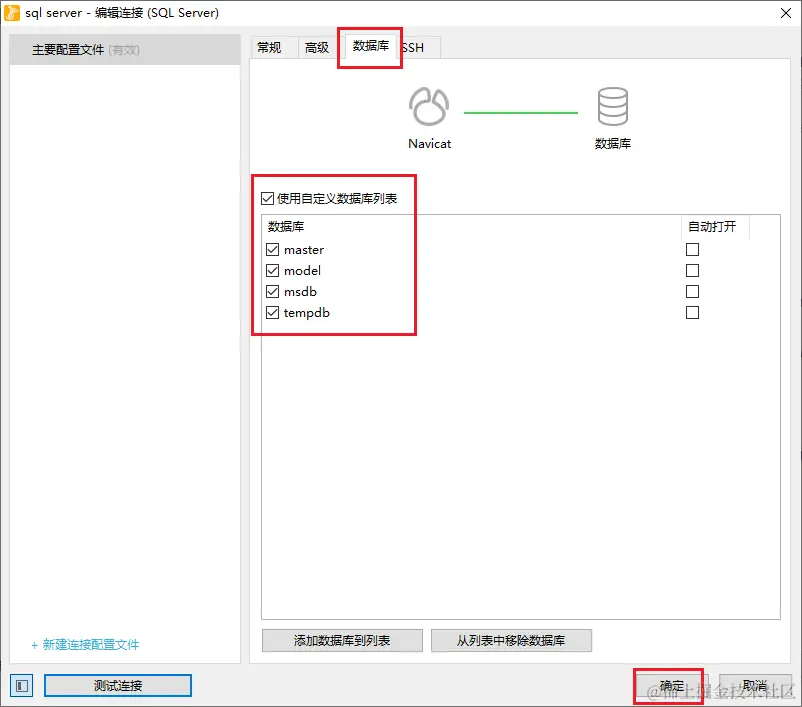Confirm with the 确定 button
The width and height of the screenshot is (802, 707).
671,686
